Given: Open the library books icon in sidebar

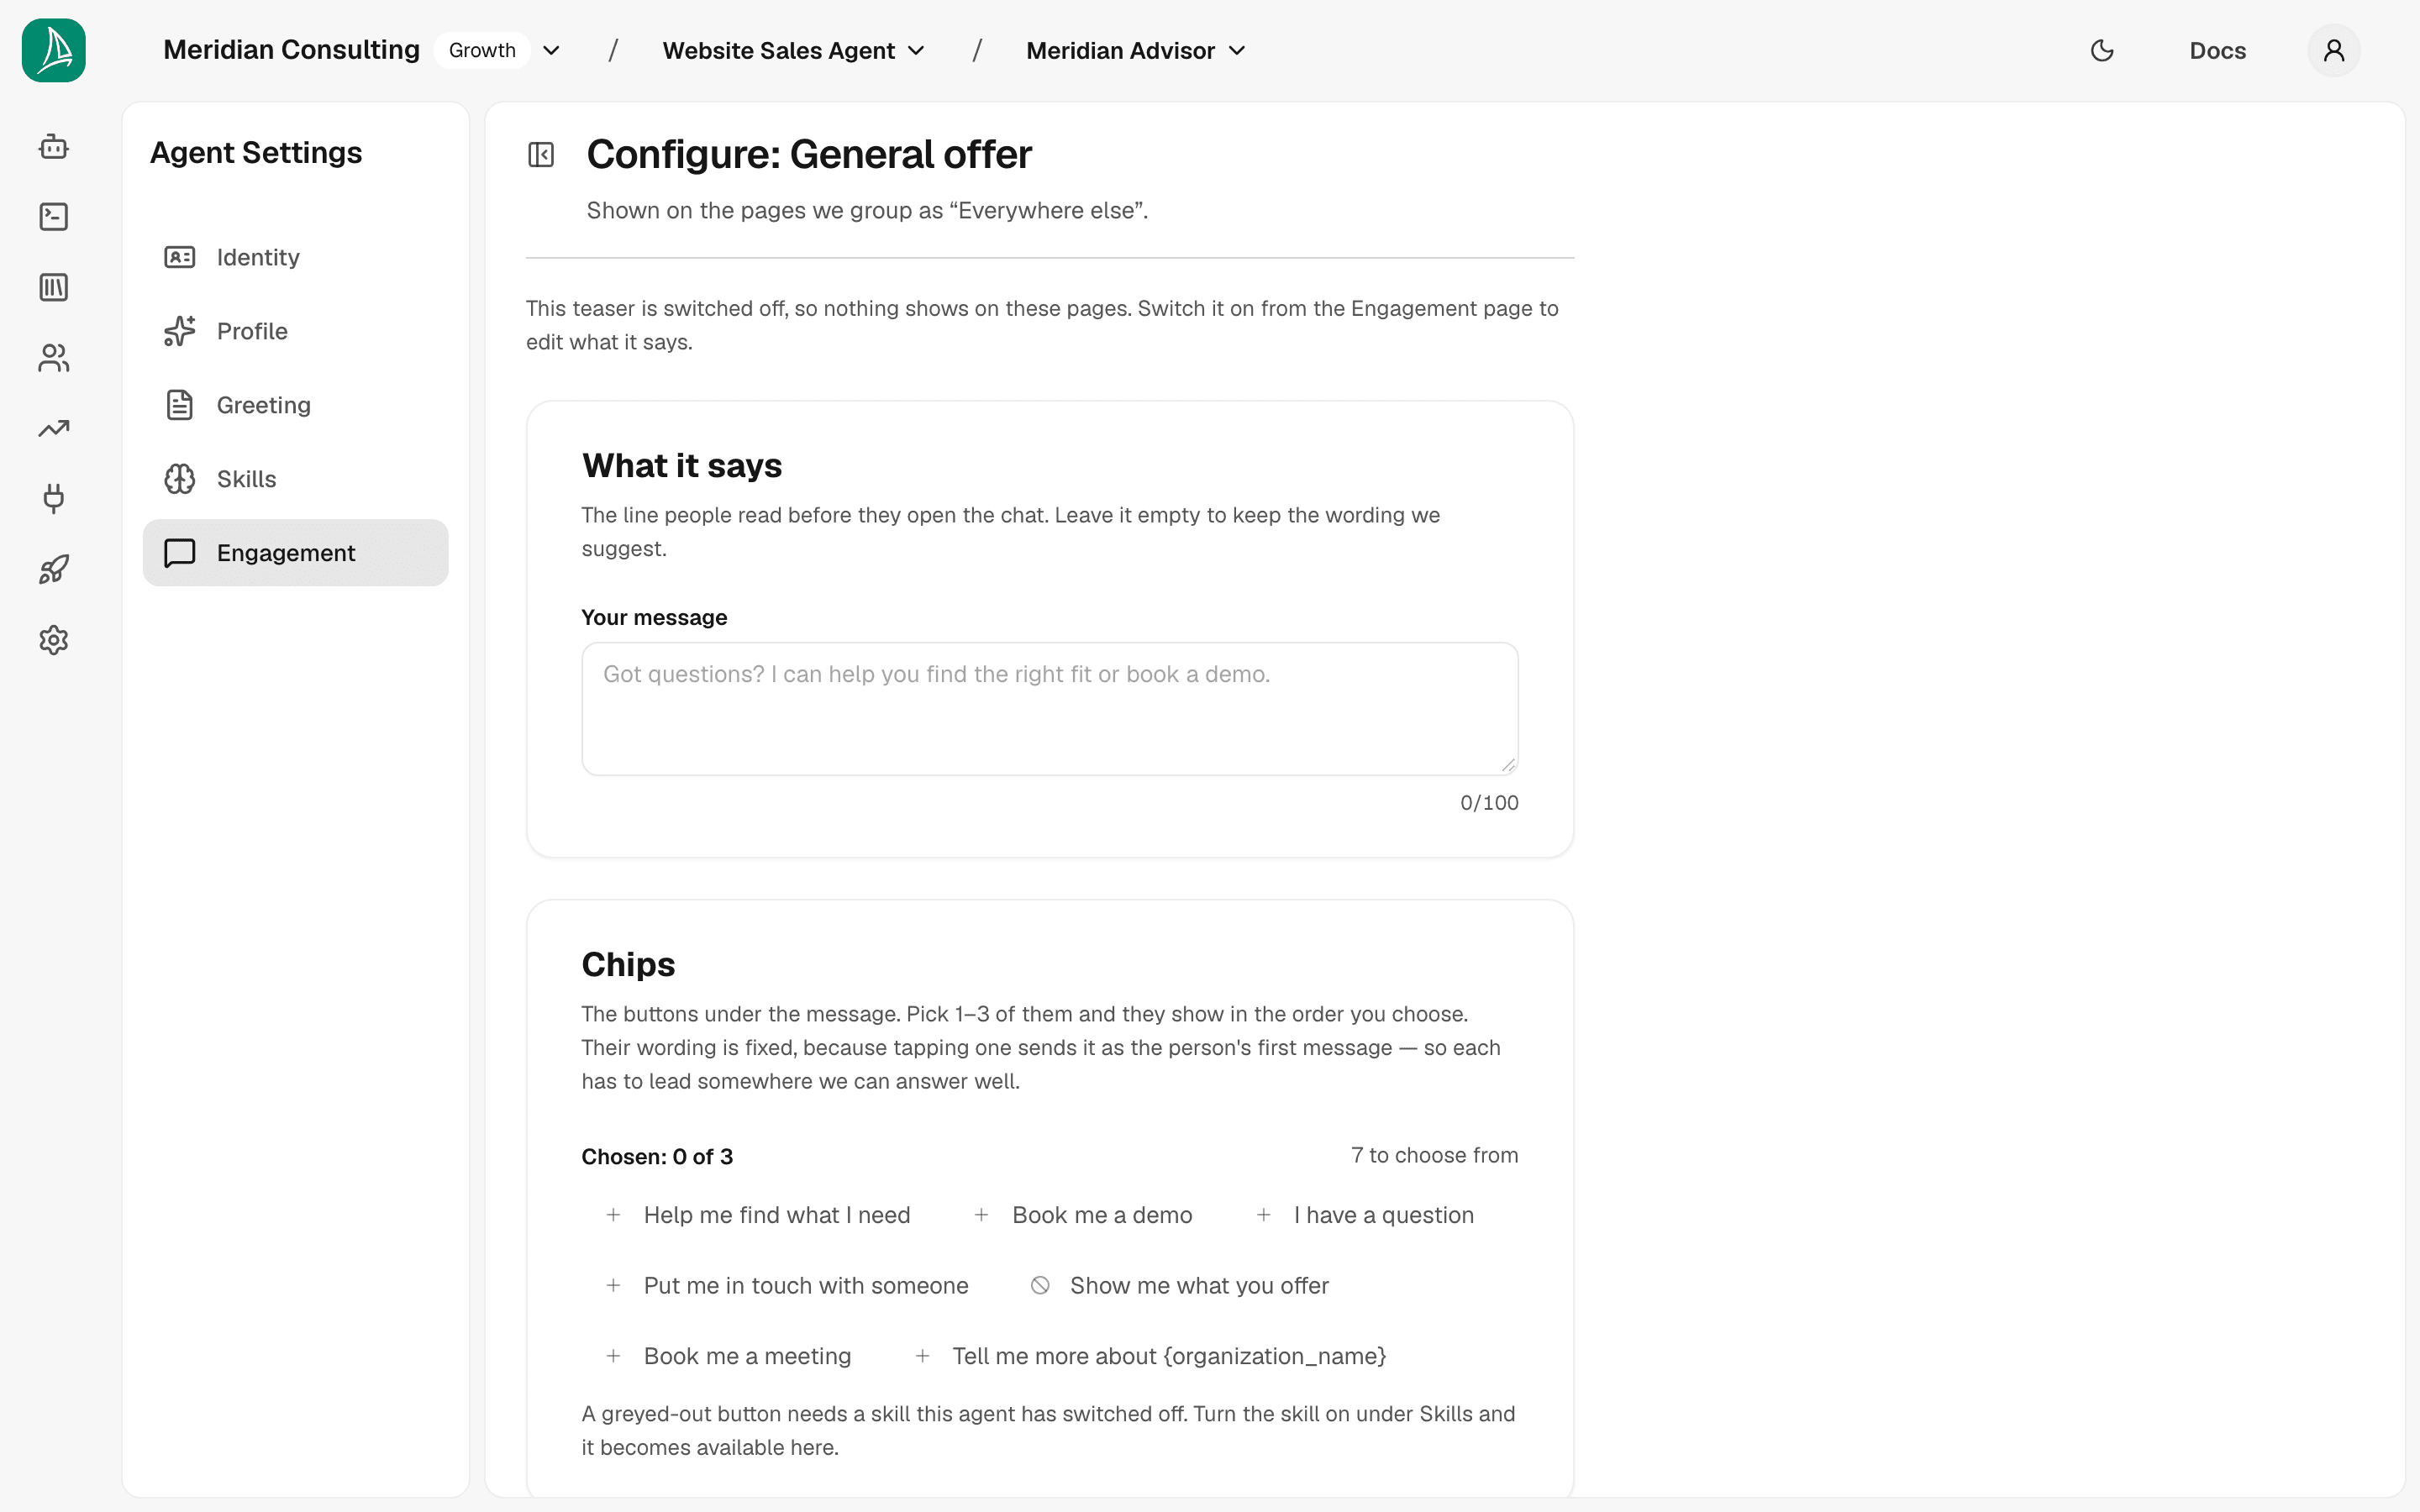Looking at the screenshot, I should [54, 288].
